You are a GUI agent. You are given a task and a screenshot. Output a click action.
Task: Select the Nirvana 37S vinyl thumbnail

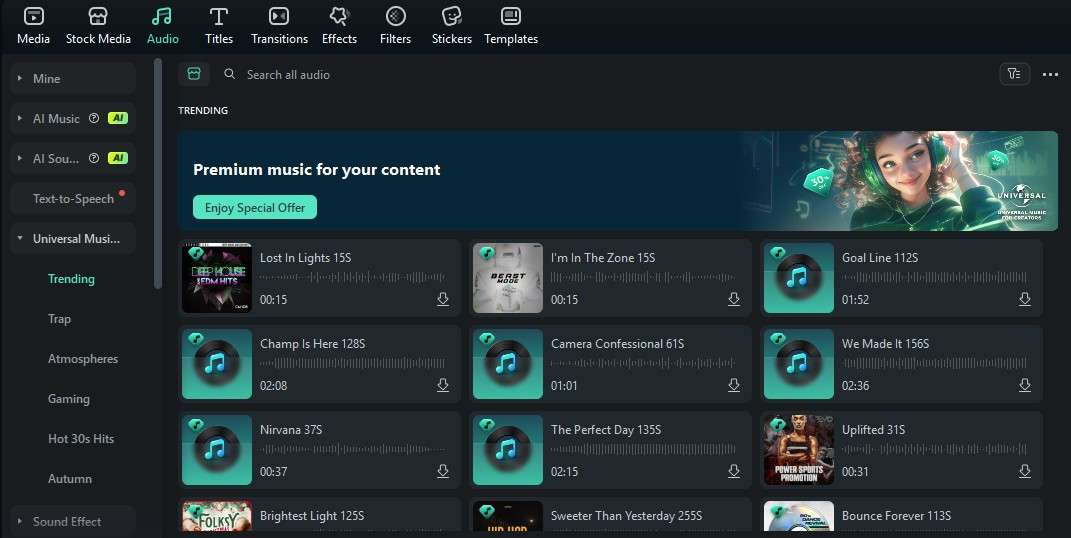click(217, 450)
